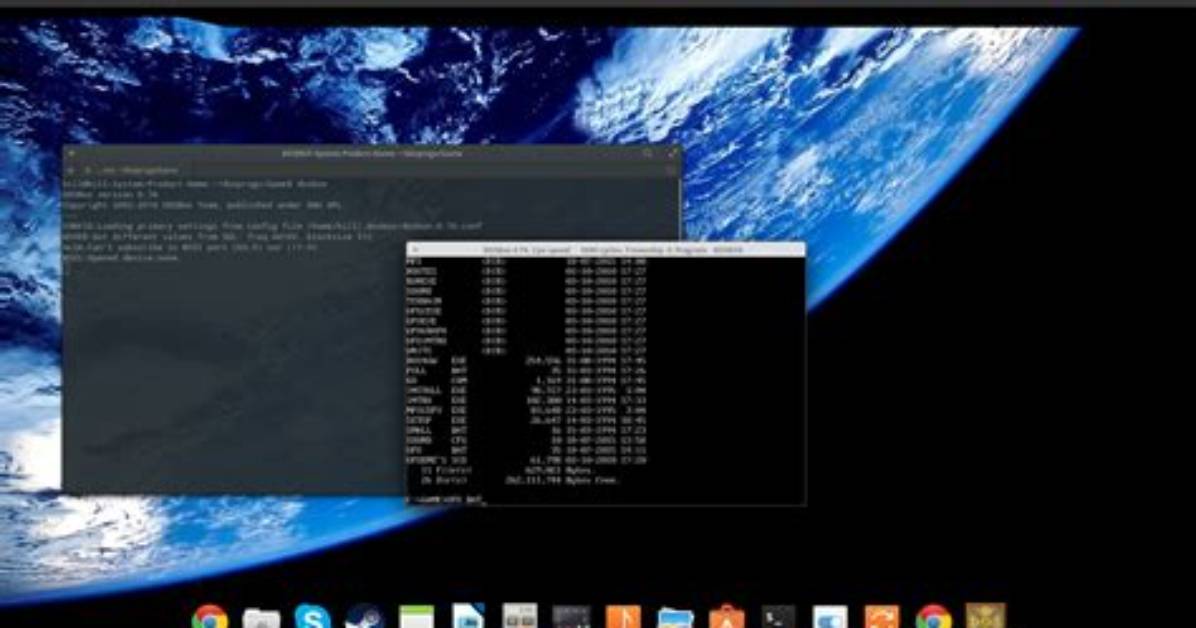Open the Chrome icon beside the DOSBox icon
This screenshot has width=1196, height=628.
(934, 616)
